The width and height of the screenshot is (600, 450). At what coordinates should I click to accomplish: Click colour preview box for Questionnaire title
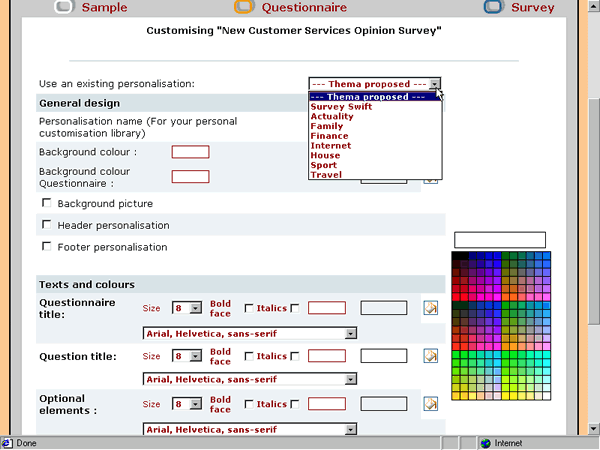click(x=384, y=308)
